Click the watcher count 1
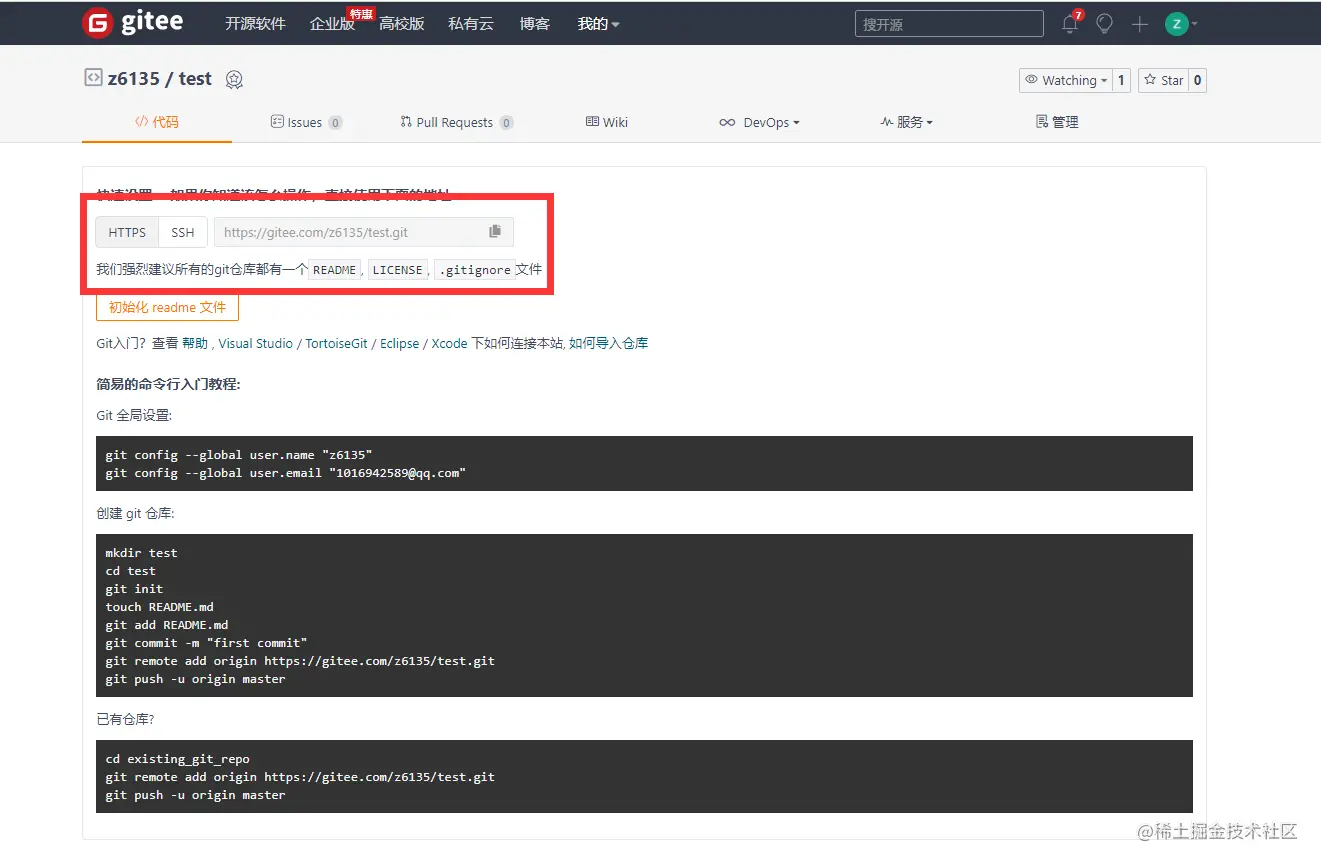This screenshot has height=865, width=1321. click(x=1121, y=80)
